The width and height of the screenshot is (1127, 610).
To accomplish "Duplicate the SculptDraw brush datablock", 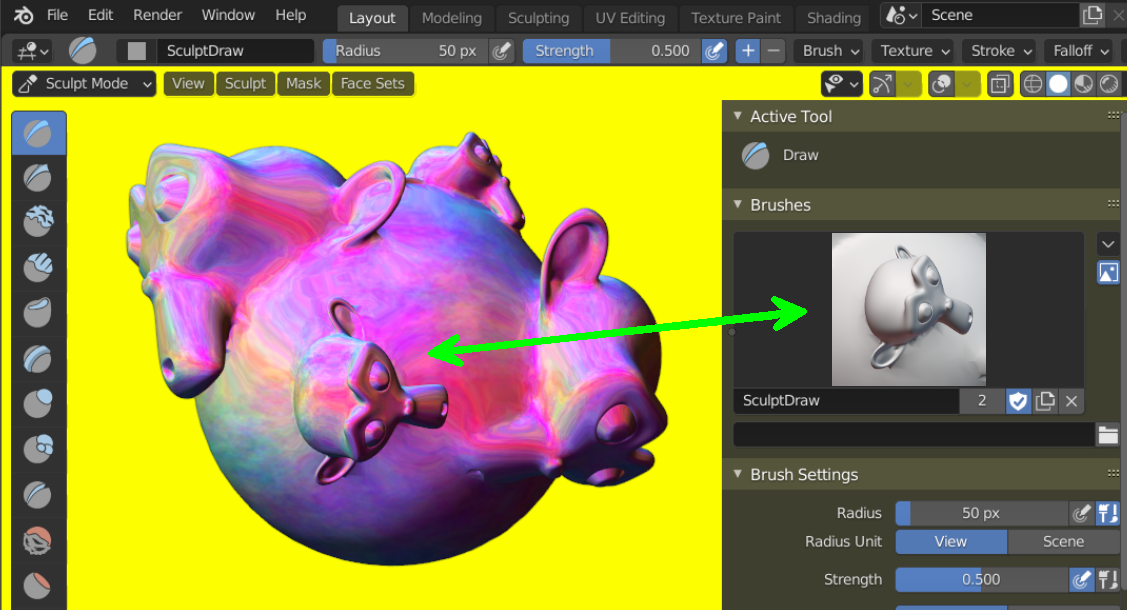I will [x=1045, y=401].
